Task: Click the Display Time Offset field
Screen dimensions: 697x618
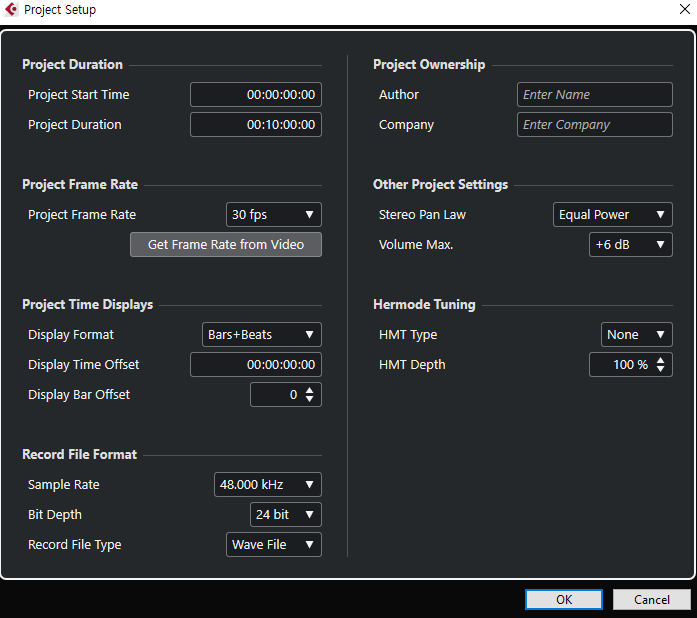Action: 256,365
